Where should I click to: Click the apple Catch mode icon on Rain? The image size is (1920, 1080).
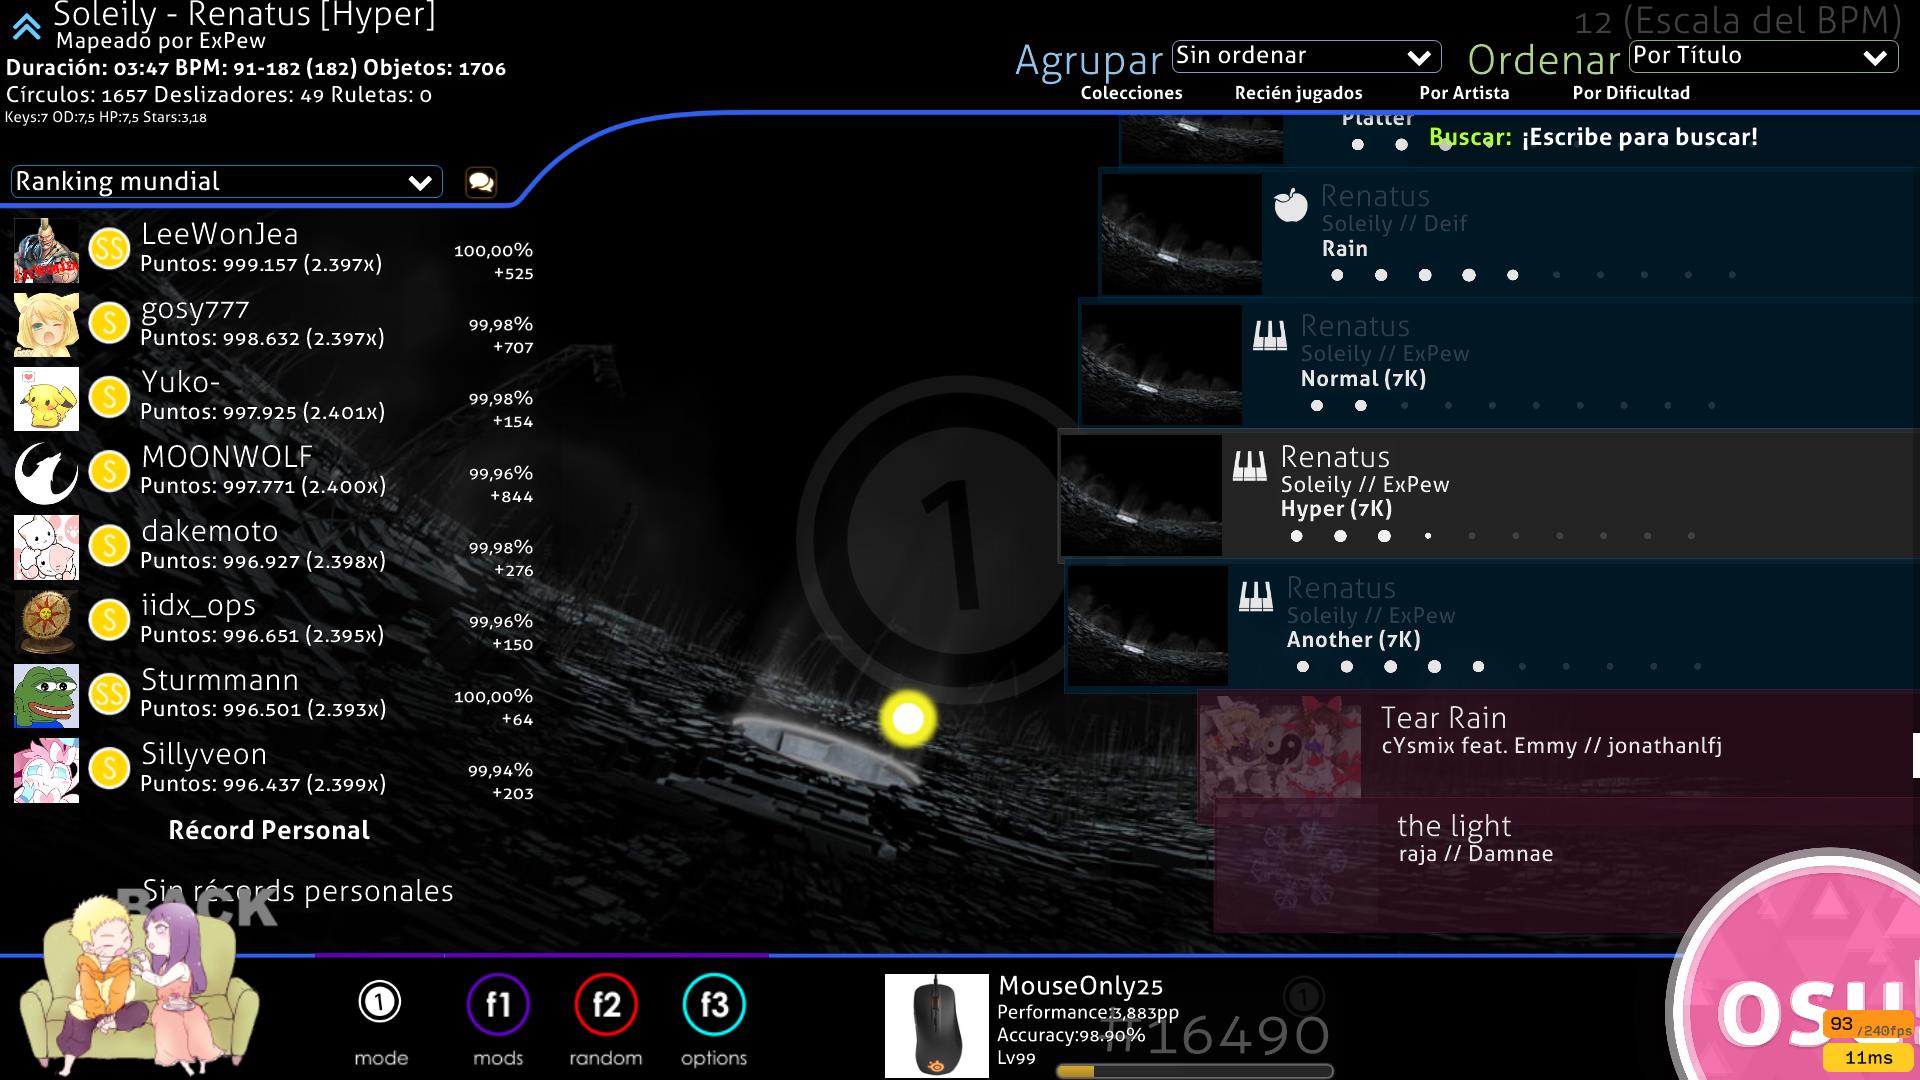[x=1290, y=204]
